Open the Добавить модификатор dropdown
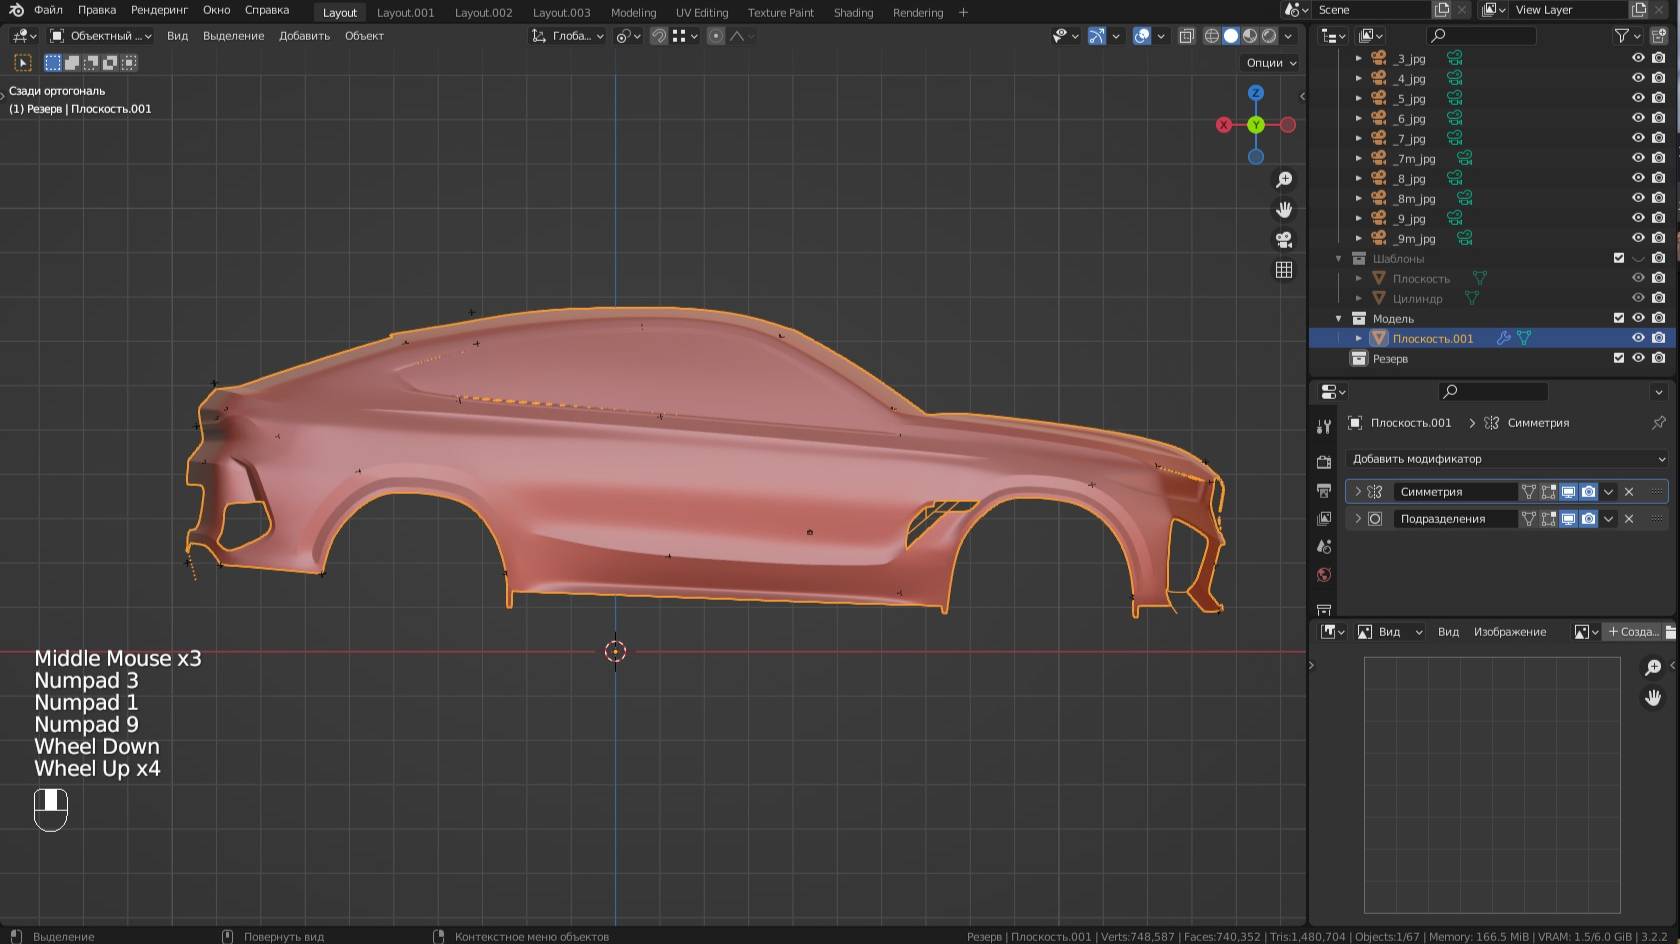This screenshot has height=944, width=1680. (x=1504, y=458)
